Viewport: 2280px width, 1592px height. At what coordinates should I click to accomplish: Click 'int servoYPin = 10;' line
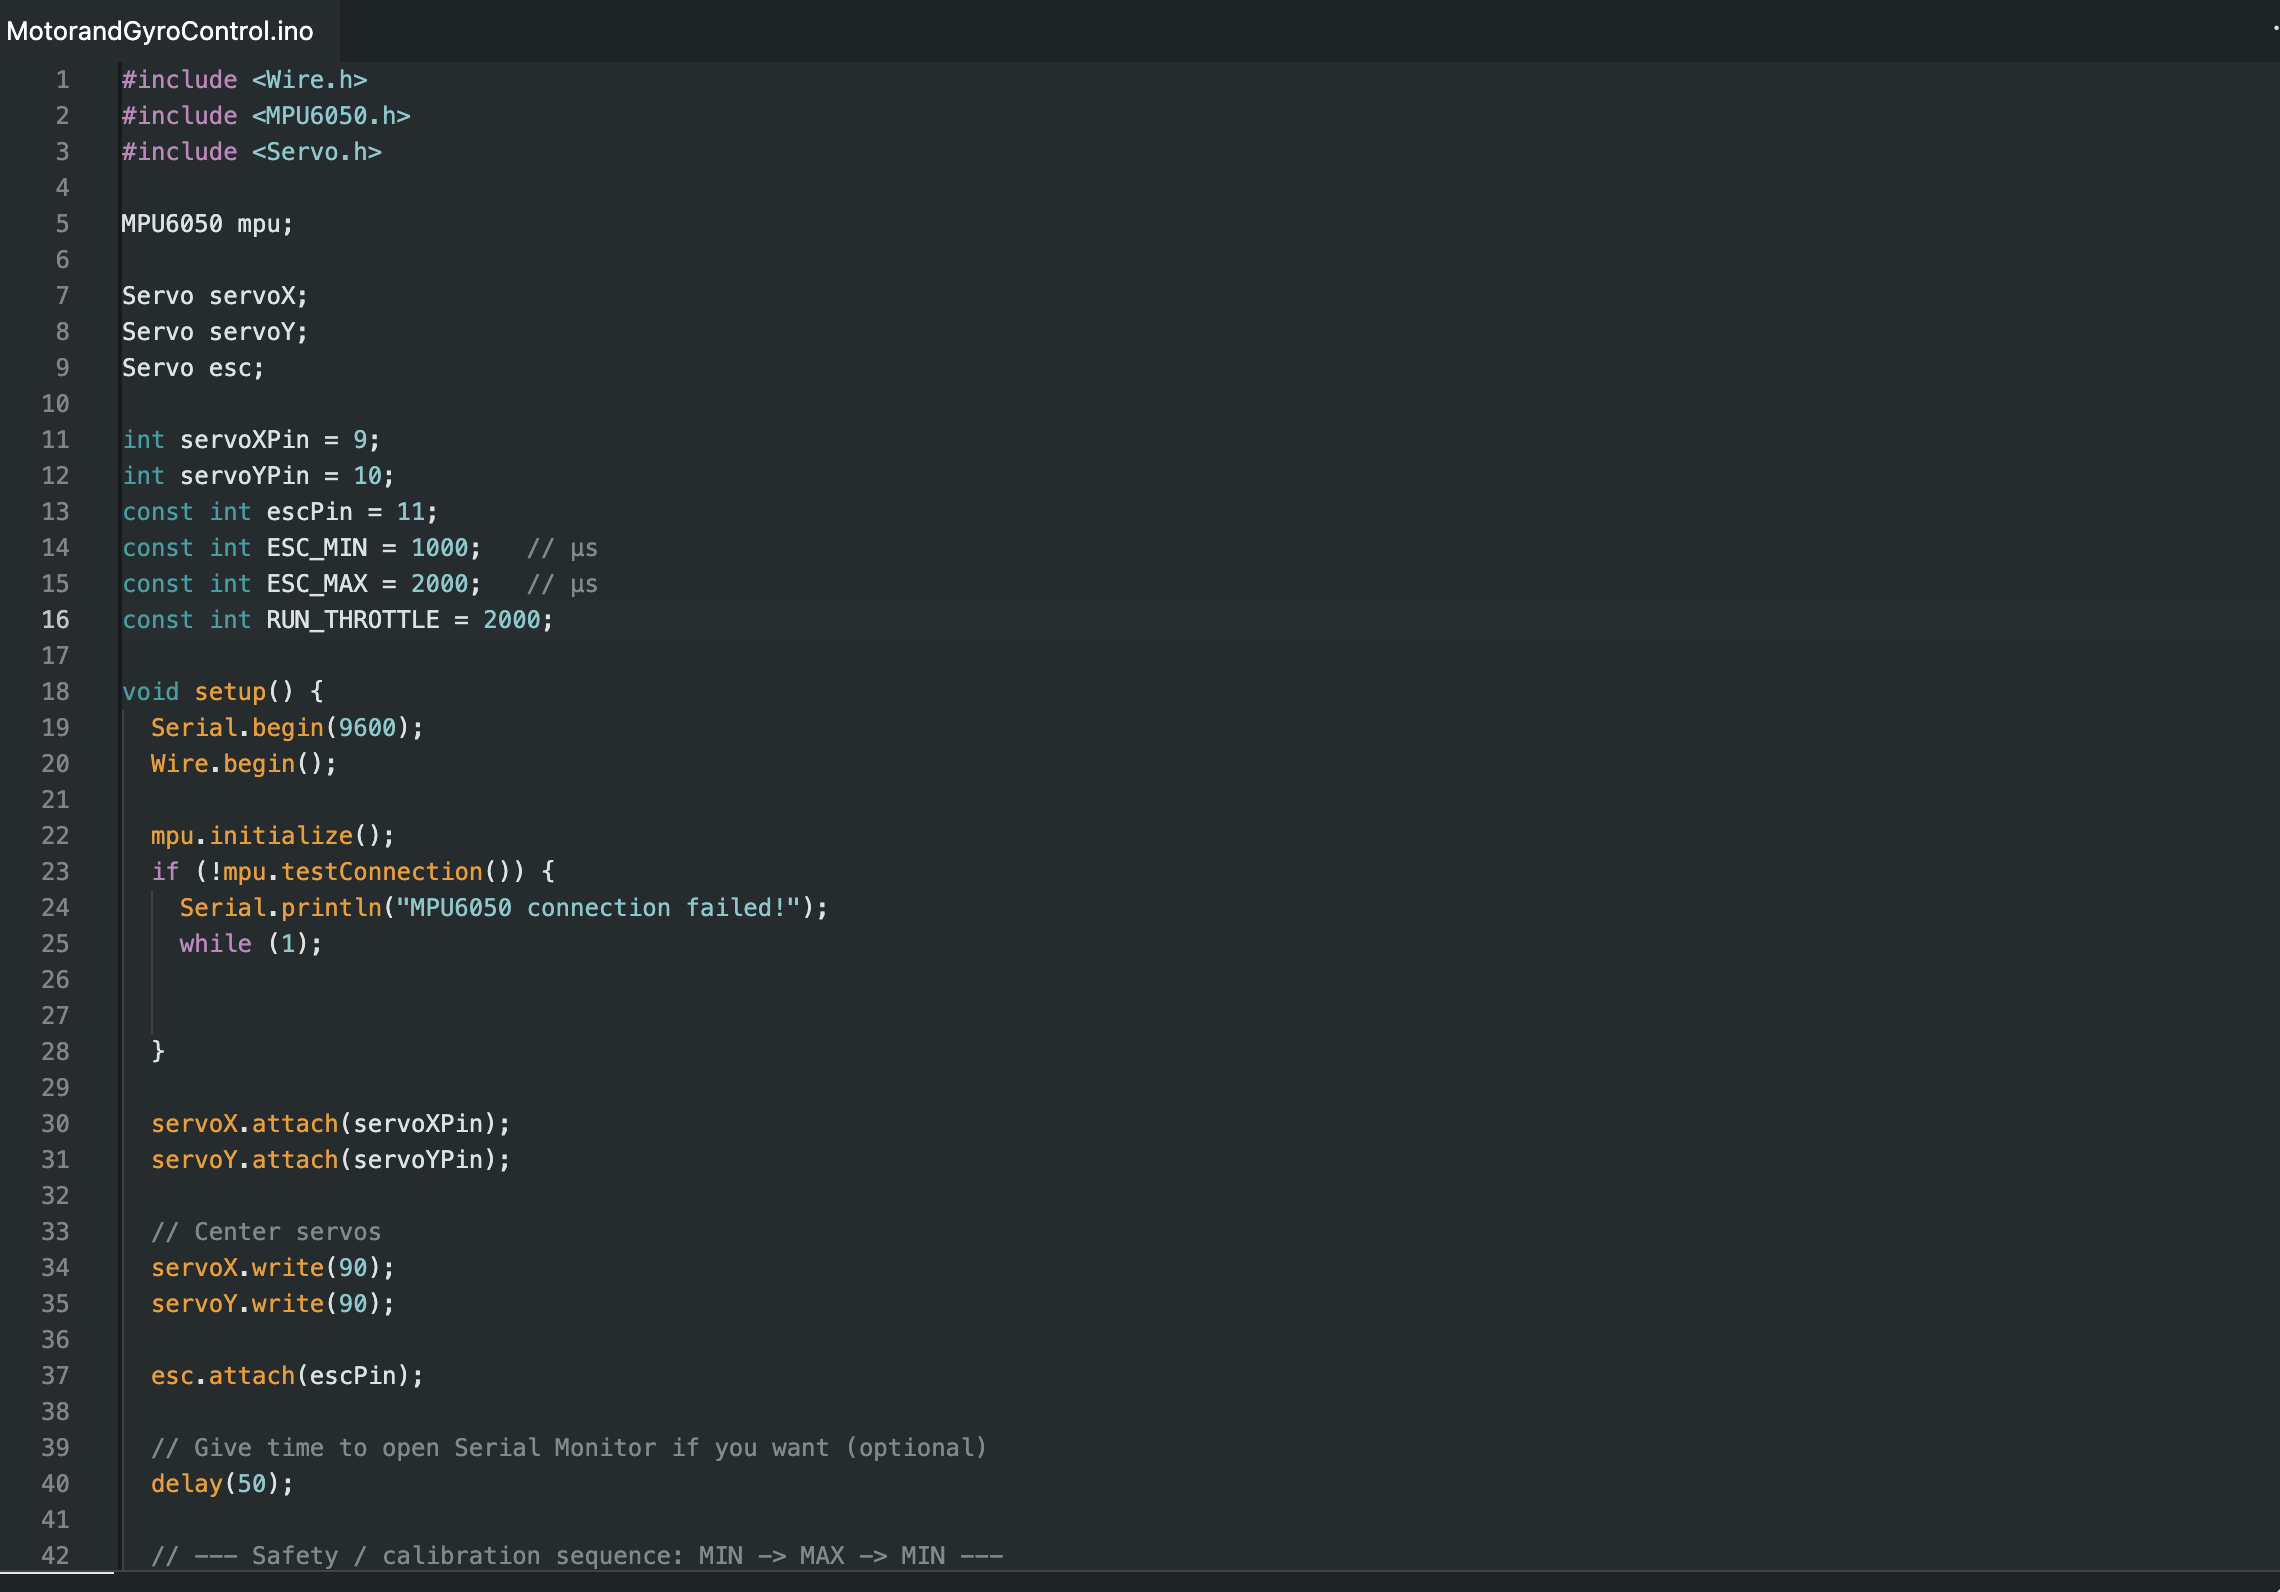[258, 476]
